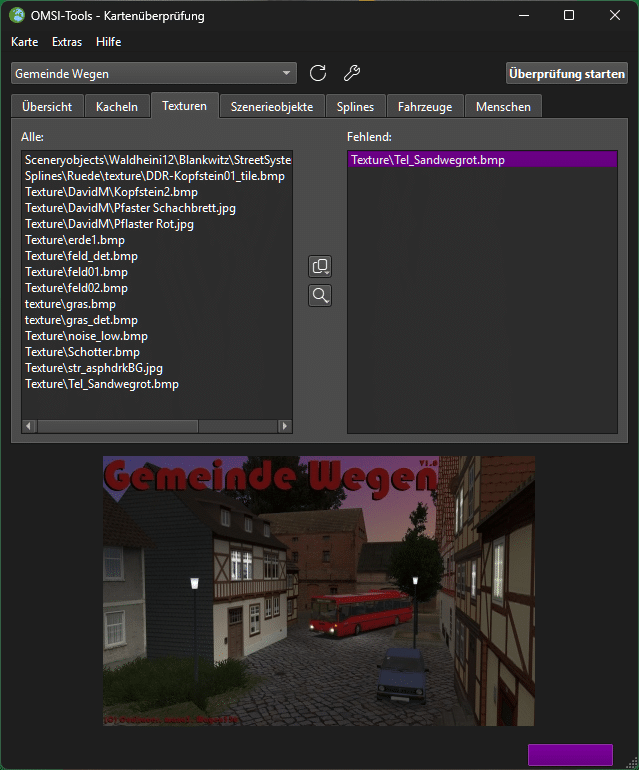Switch to the Szenerieobjekte tab
Viewport: 639px width, 770px height.
(272, 107)
